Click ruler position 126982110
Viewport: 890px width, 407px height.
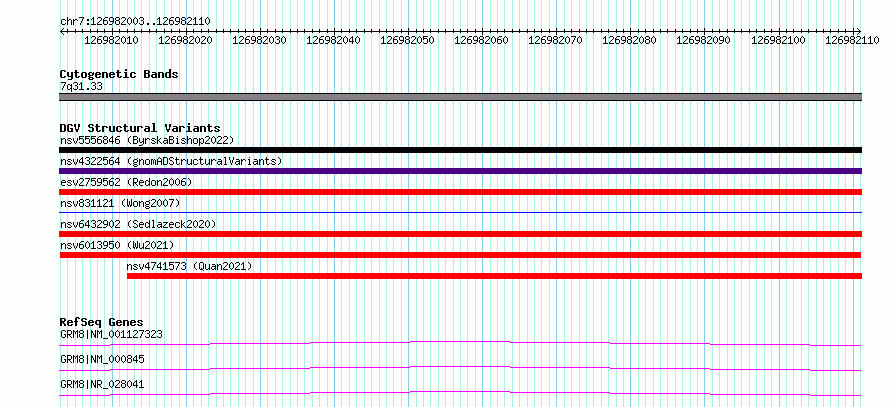click(852, 40)
